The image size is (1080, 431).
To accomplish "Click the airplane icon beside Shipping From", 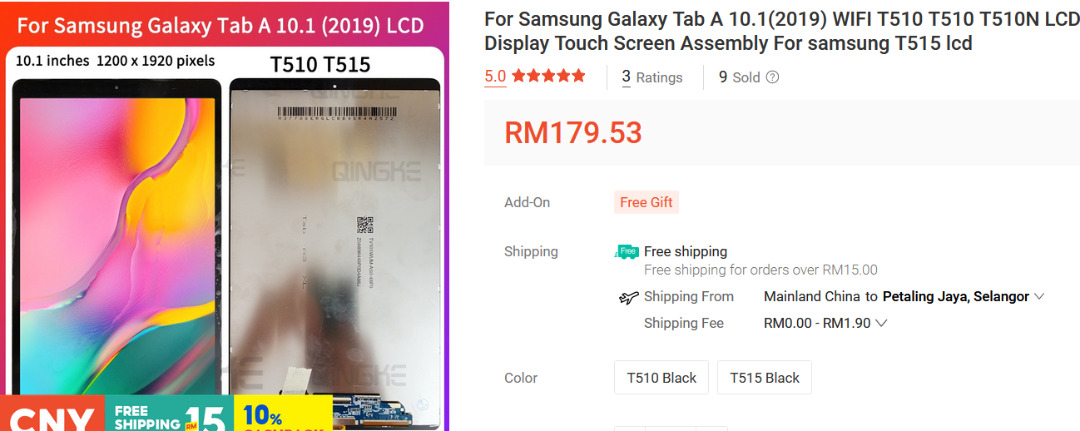I will (x=628, y=297).
